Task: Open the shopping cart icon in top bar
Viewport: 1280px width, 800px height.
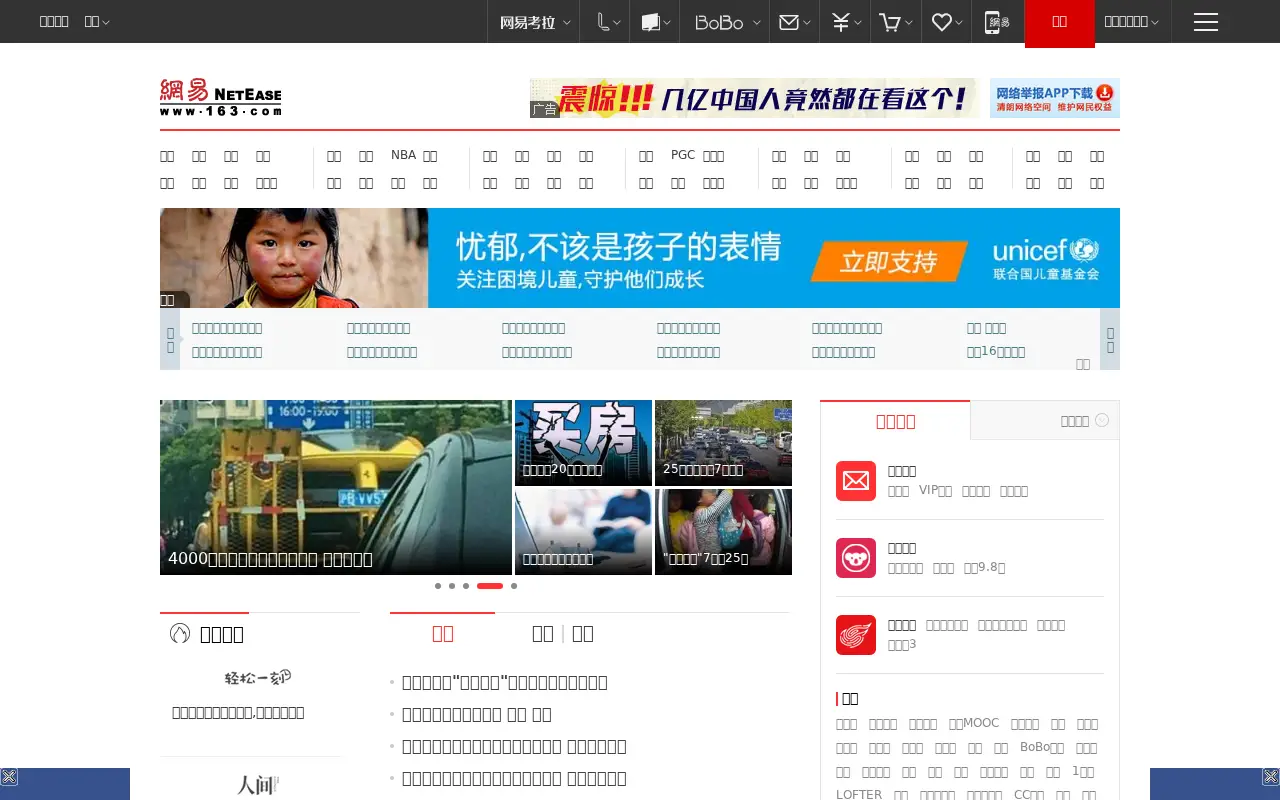Action: click(x=889, y=22)
